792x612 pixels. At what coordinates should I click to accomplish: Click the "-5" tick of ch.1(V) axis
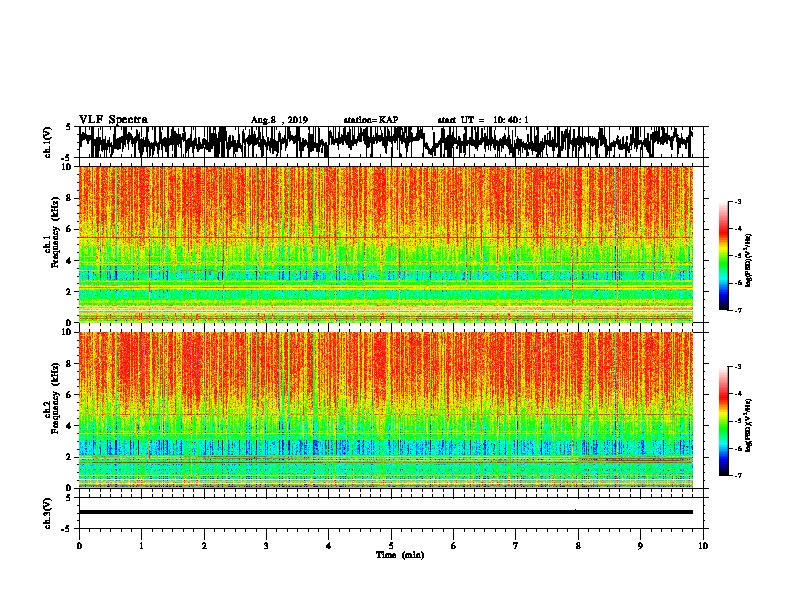pos(68,158)
